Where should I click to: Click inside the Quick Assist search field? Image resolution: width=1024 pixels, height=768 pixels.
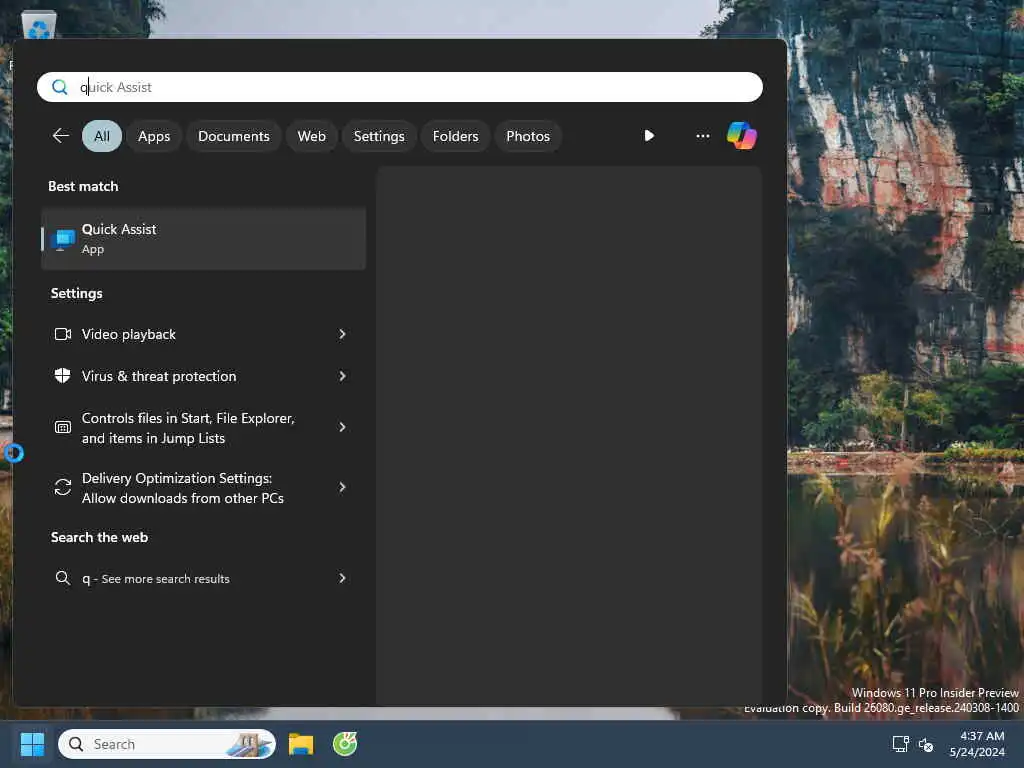point(400,87)
